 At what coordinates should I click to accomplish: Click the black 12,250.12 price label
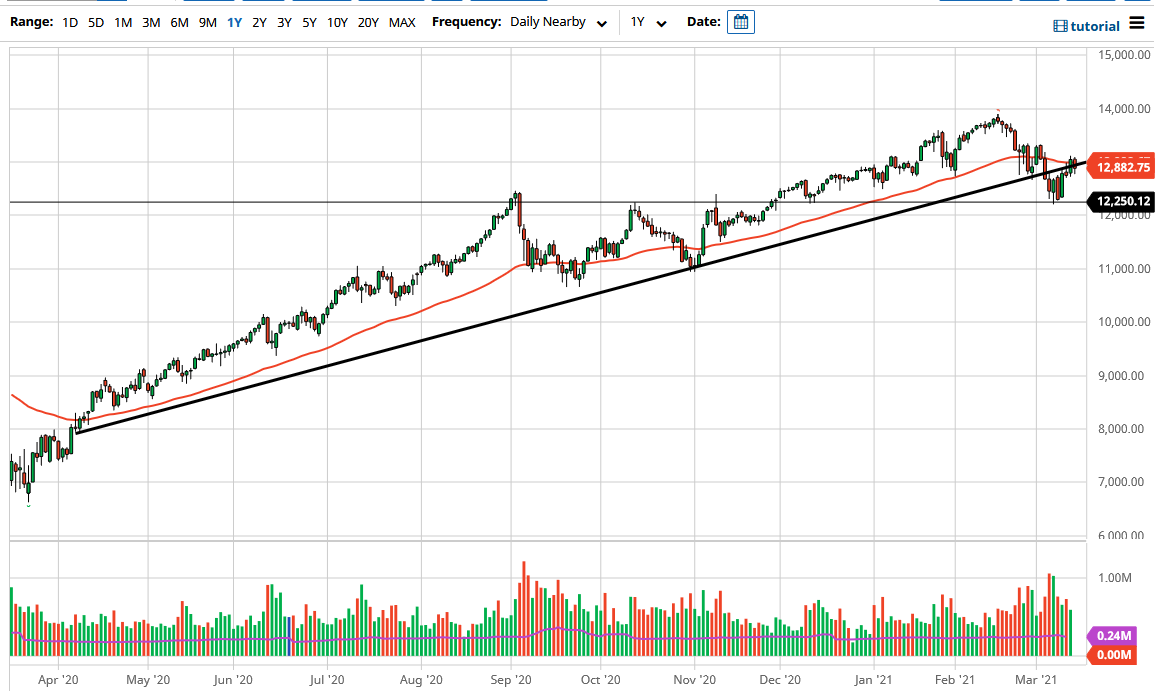coord(1121,202)
